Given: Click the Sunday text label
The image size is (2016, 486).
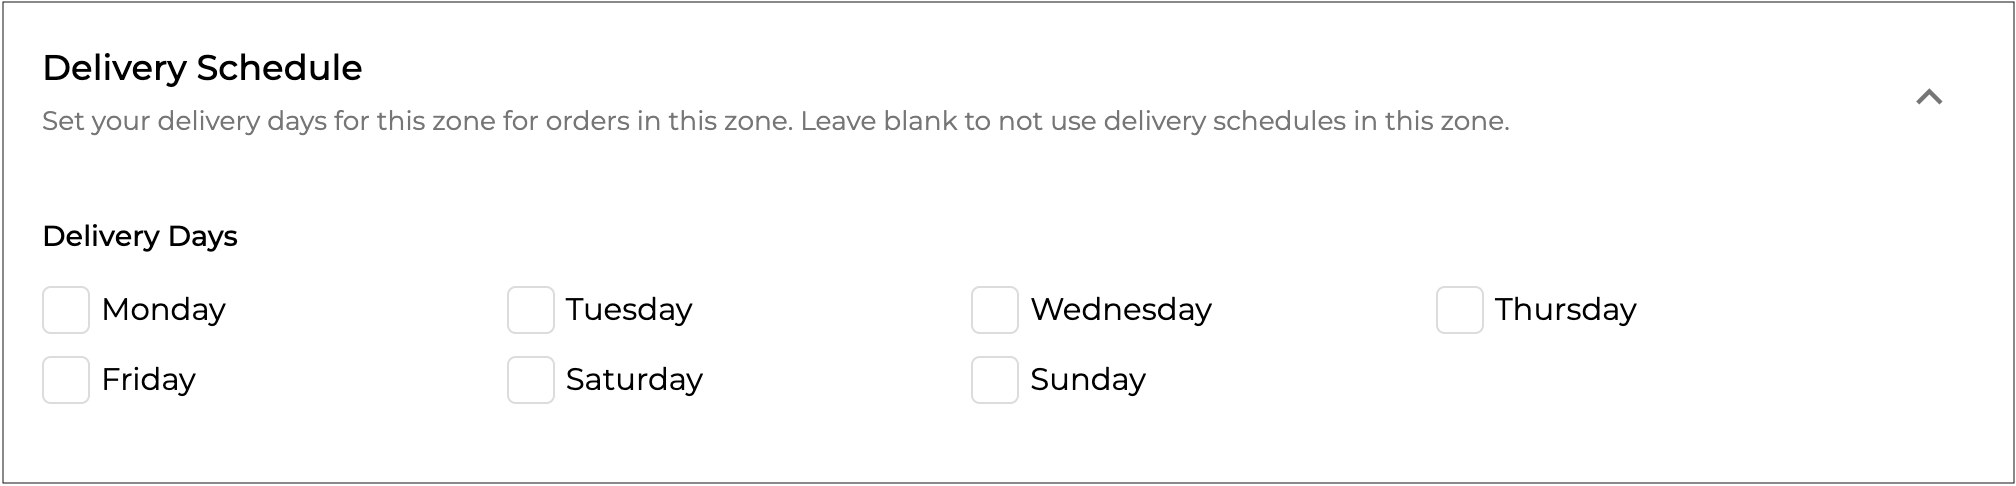Looking at the screenshot, I should pyautogui.click(x=1088, y=380).
